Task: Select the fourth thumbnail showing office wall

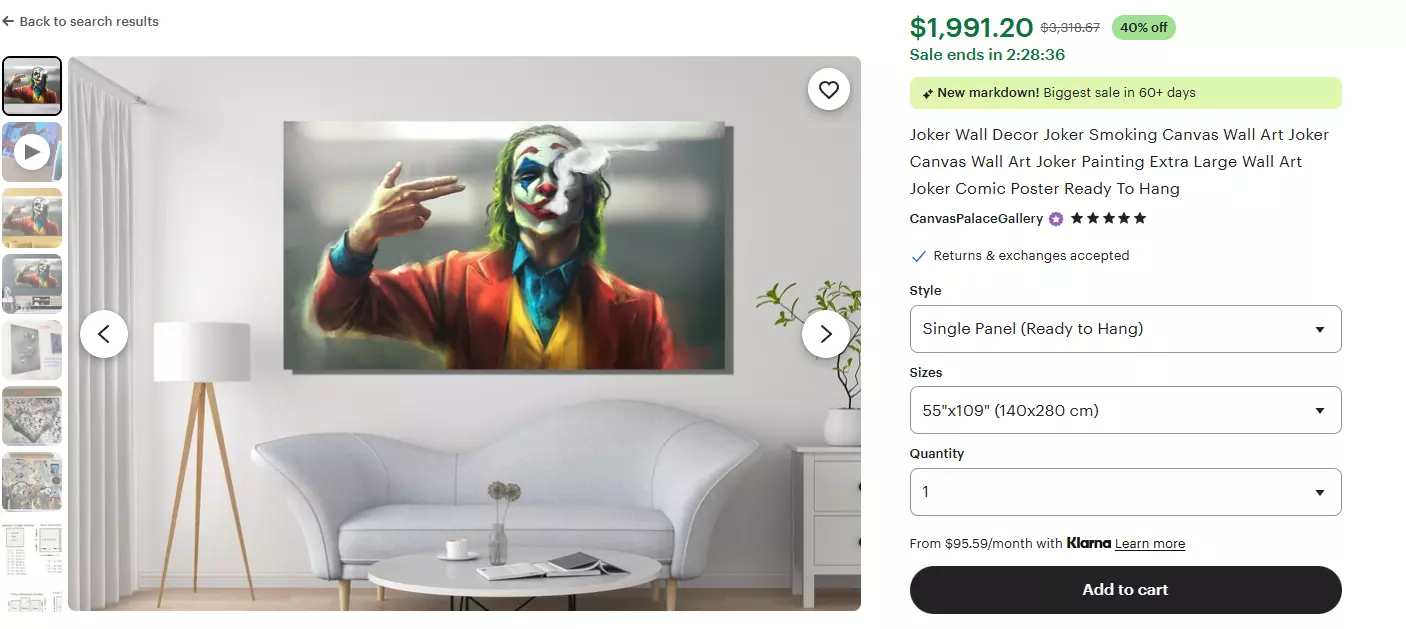Action: click(32, 284)
